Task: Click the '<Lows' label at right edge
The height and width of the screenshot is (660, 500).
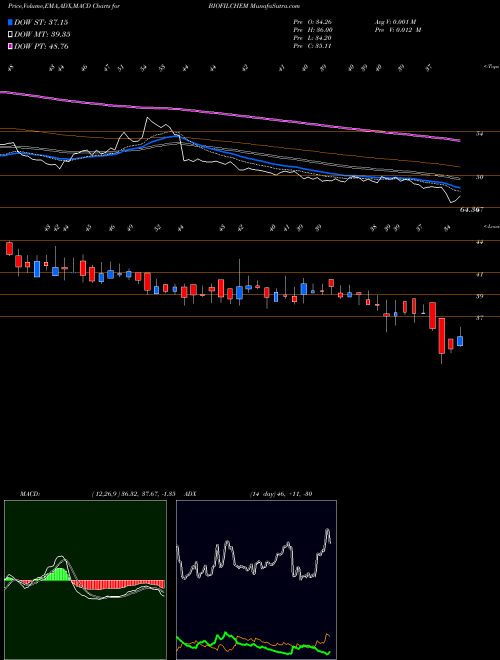Action: click(491, 226)
